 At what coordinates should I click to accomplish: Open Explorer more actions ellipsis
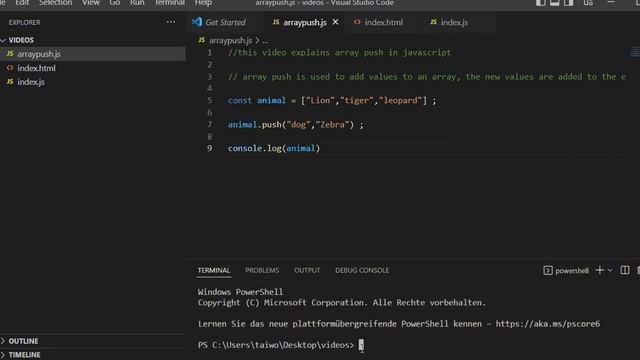[171, 22]
